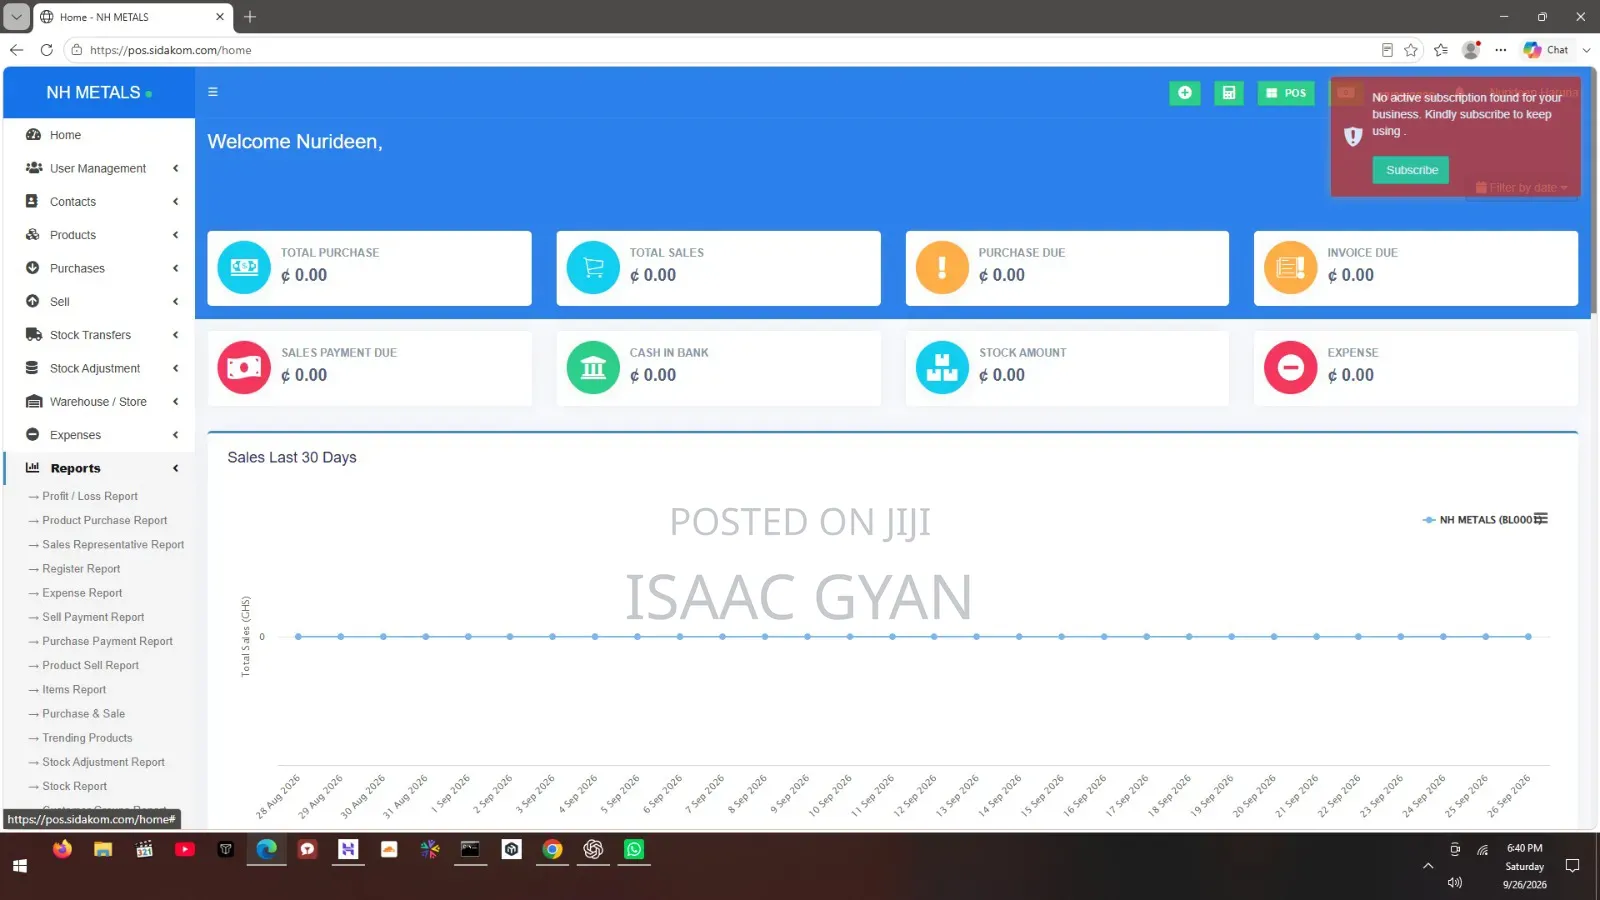1600x900 pixels.
Task: Open Sell Payment Report
Action: 93,617
